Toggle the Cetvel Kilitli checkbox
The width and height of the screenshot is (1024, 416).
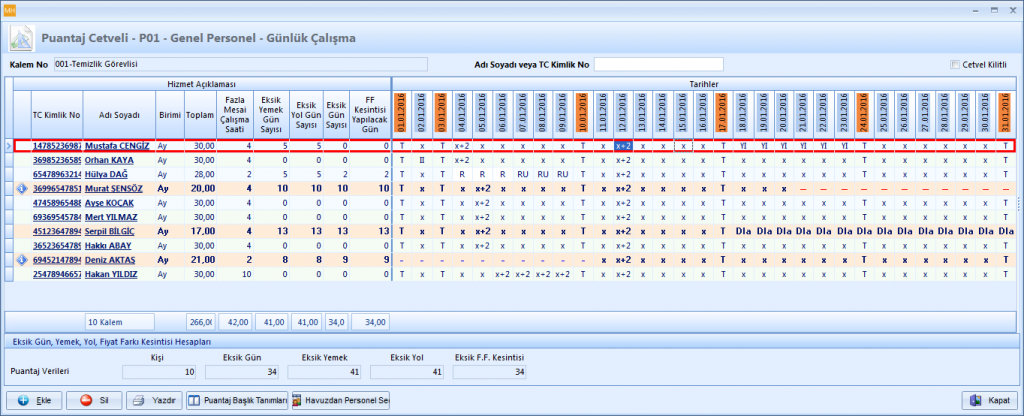coord(956,65)
